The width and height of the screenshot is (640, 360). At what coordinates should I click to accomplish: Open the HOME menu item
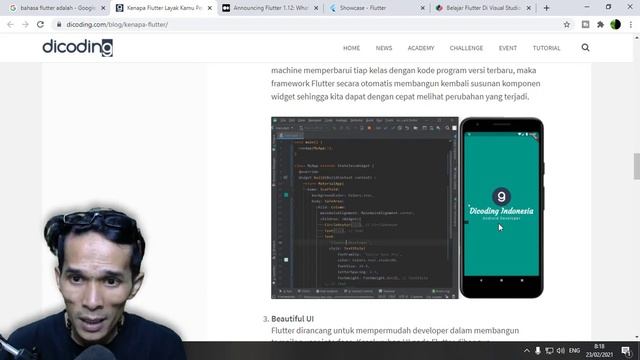[351, 48]
